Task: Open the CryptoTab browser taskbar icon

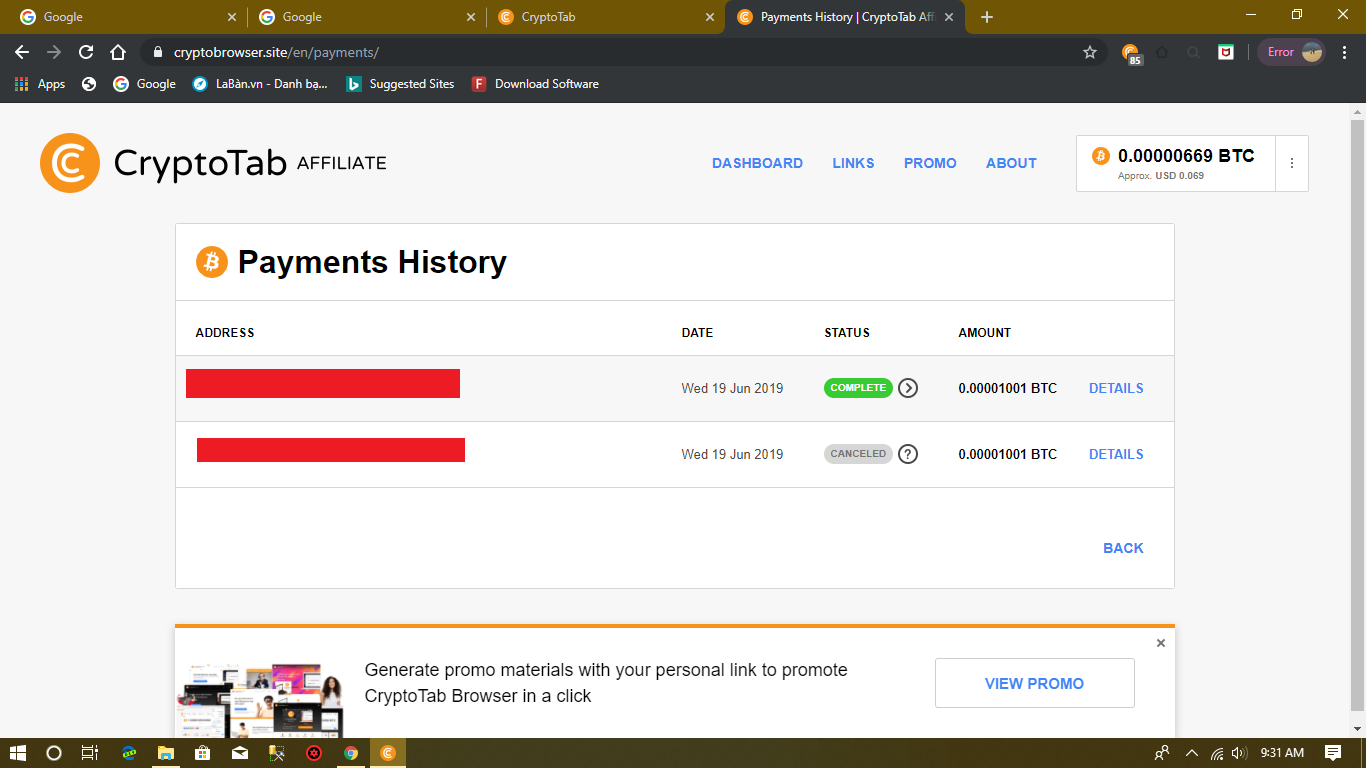Action: tap(388, 753)
